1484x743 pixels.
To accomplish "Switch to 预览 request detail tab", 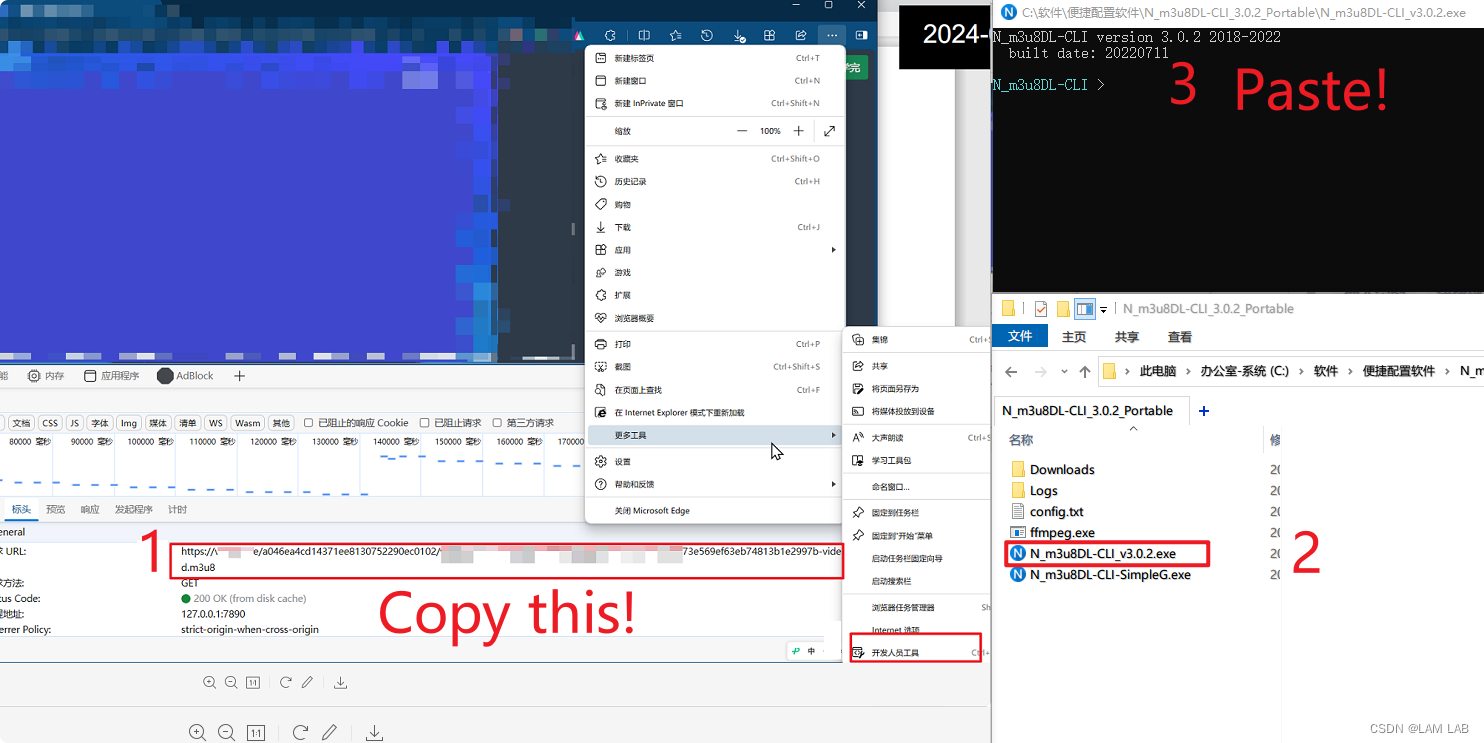I will 56,510.
